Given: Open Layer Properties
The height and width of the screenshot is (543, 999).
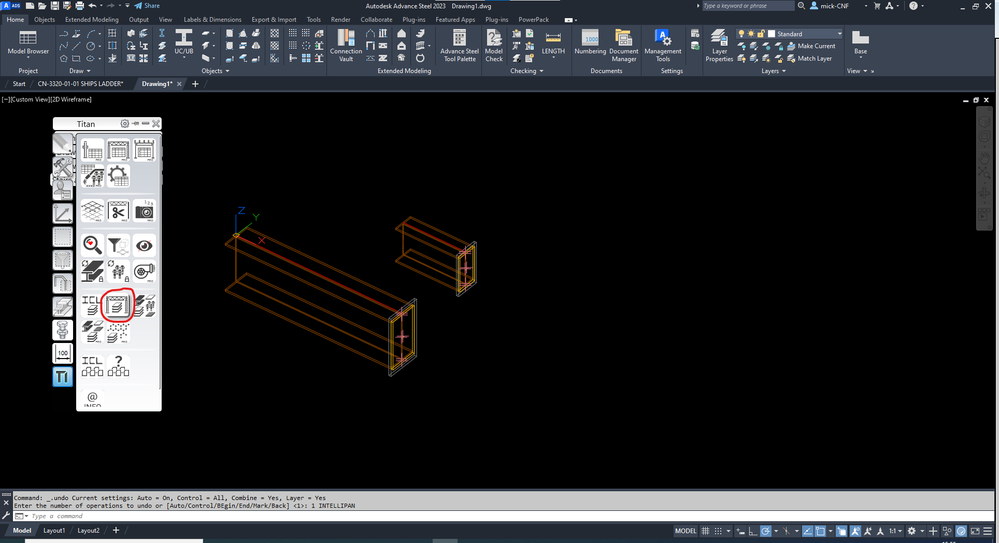Looking at the screenshot, I should (719, 45).
